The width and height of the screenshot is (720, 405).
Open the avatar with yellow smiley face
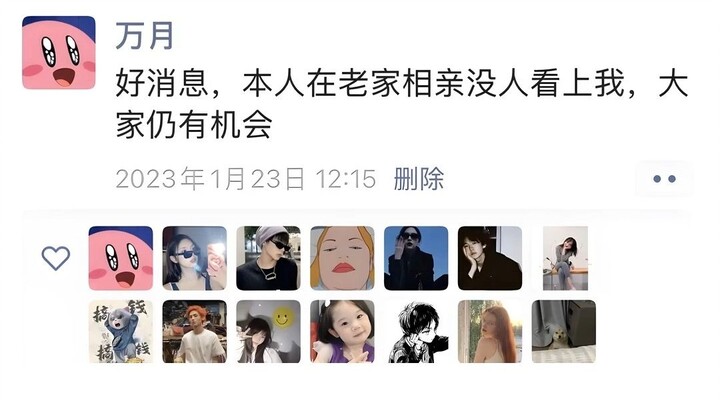click(269, 332)
